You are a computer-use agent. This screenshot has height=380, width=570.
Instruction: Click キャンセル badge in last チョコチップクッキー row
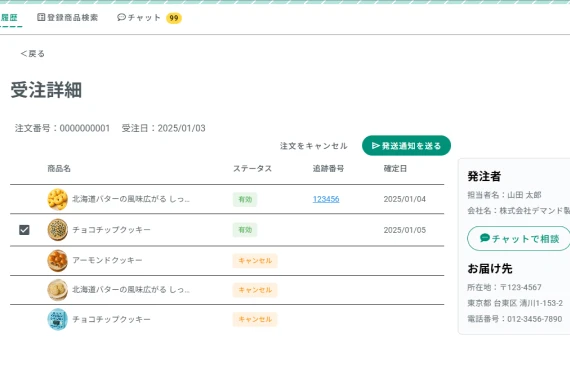click(255, 319)
